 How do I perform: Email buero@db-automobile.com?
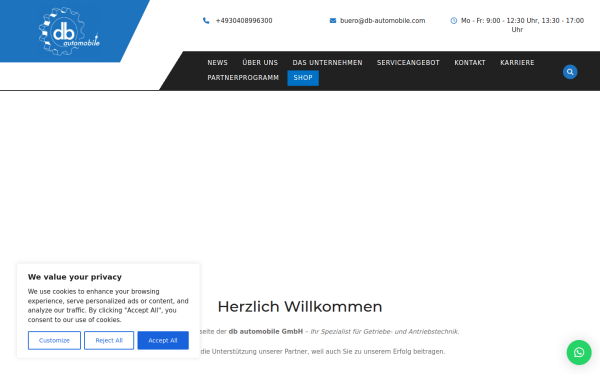coord(382,21)
